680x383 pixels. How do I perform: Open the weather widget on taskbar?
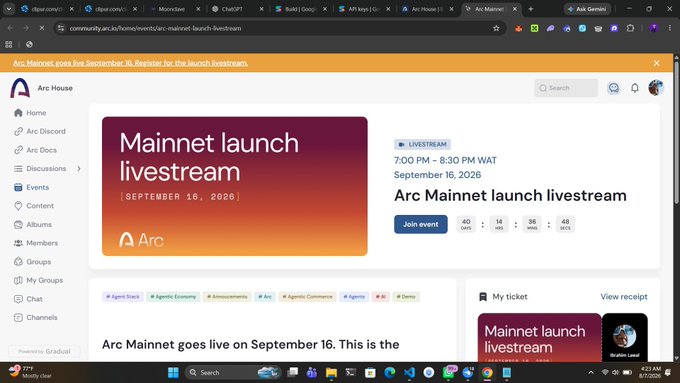(30, 372)
